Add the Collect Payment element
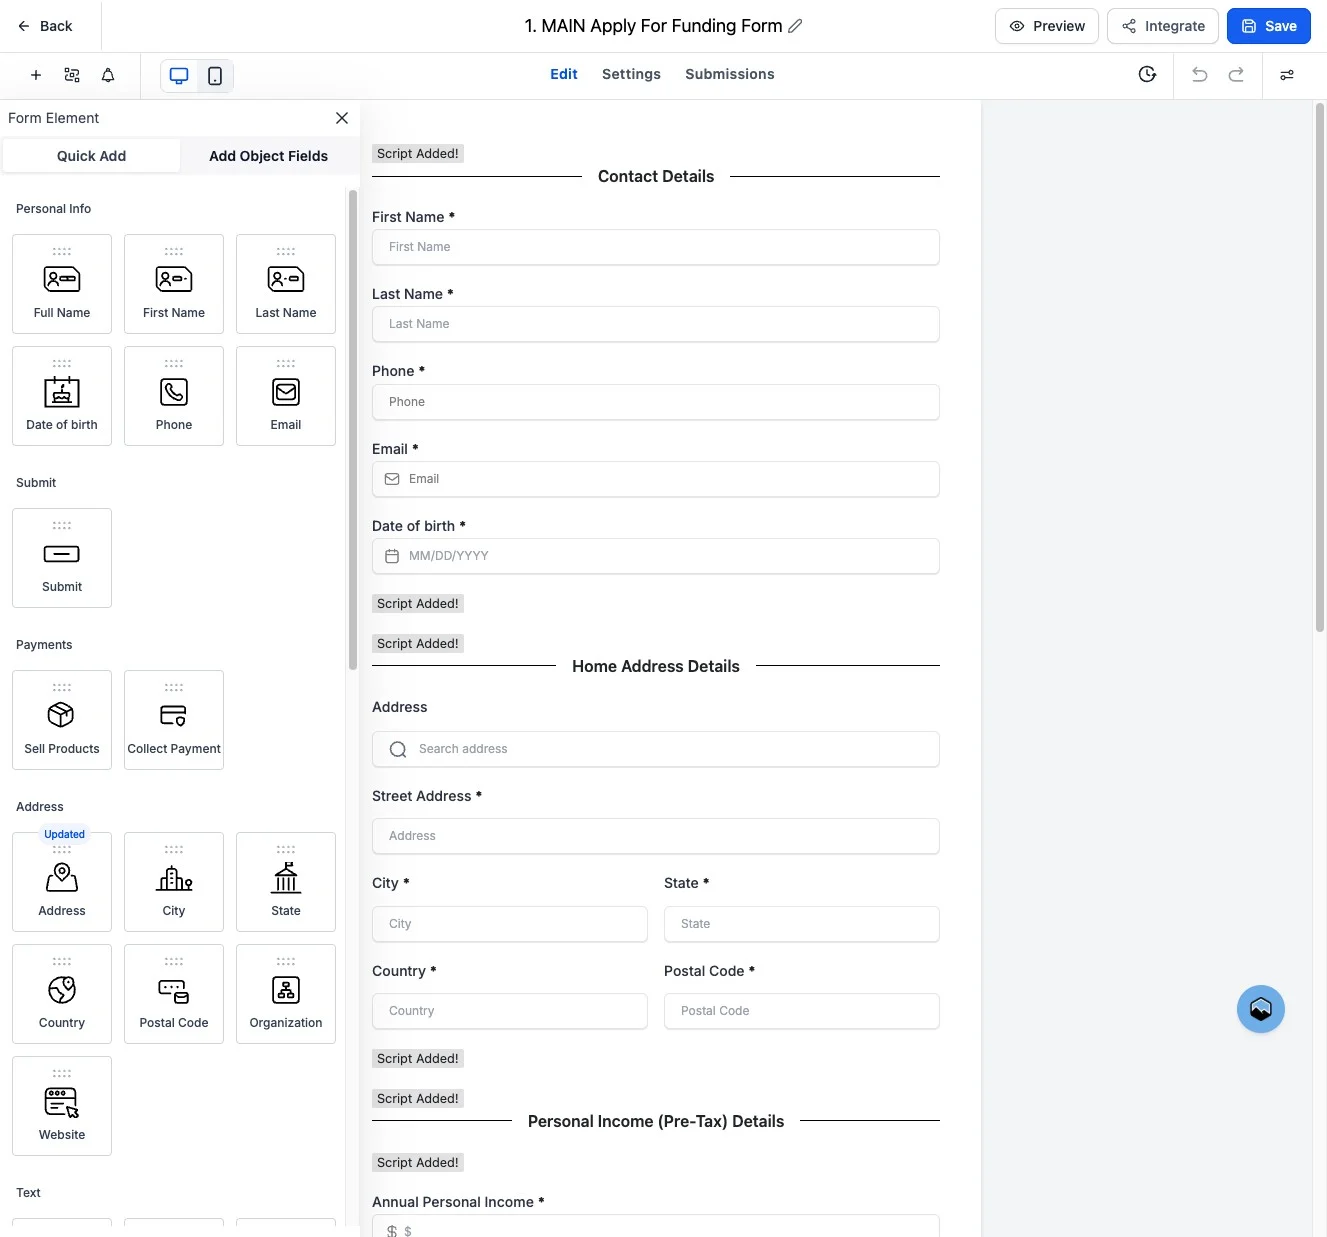Image resolution: width=1327 pixels, height=1237 pixels. (x=174, y=720)
